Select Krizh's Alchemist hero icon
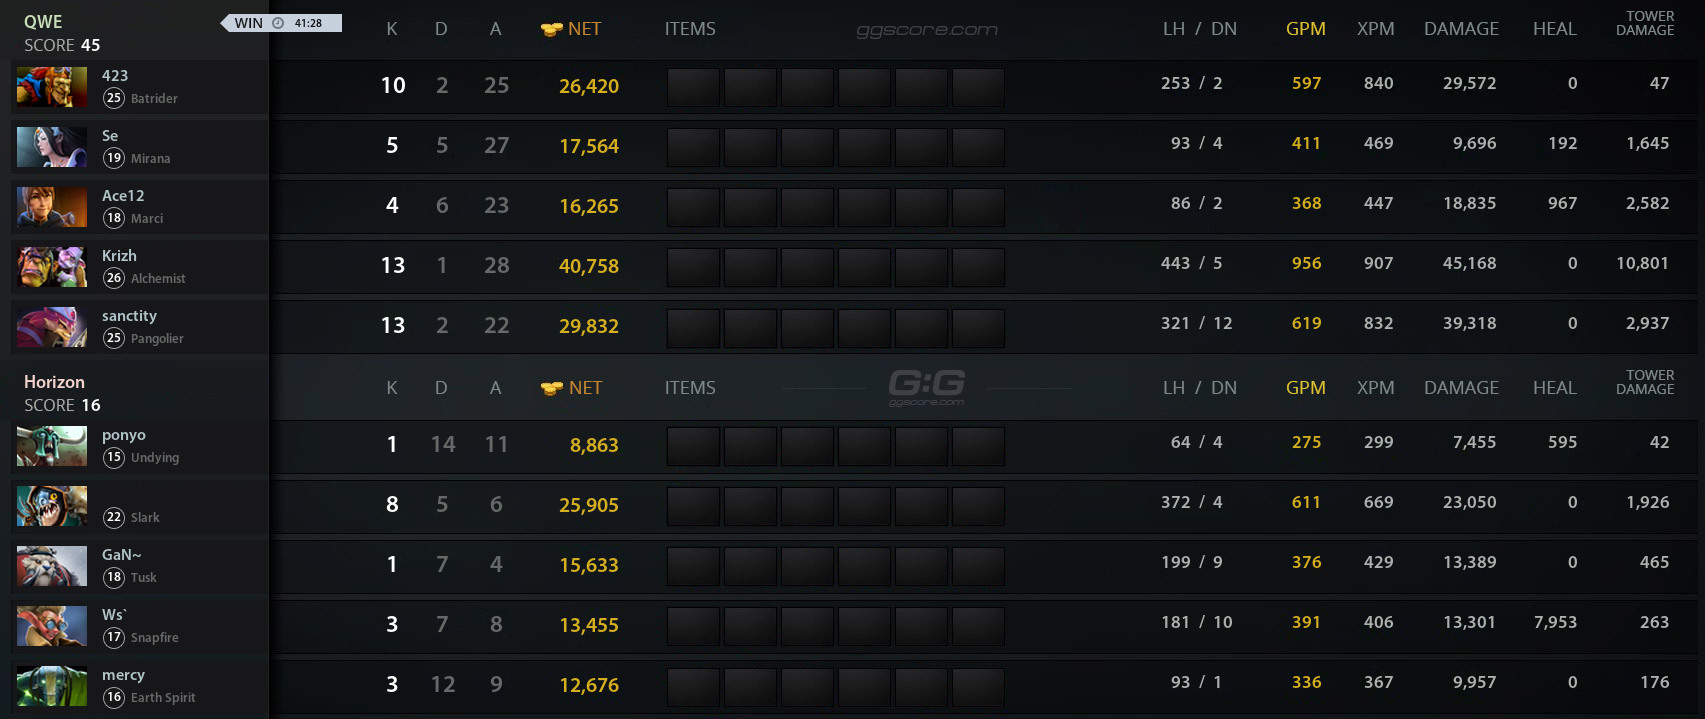This screenshot has width=1705, height=719. tap(51, 267)
